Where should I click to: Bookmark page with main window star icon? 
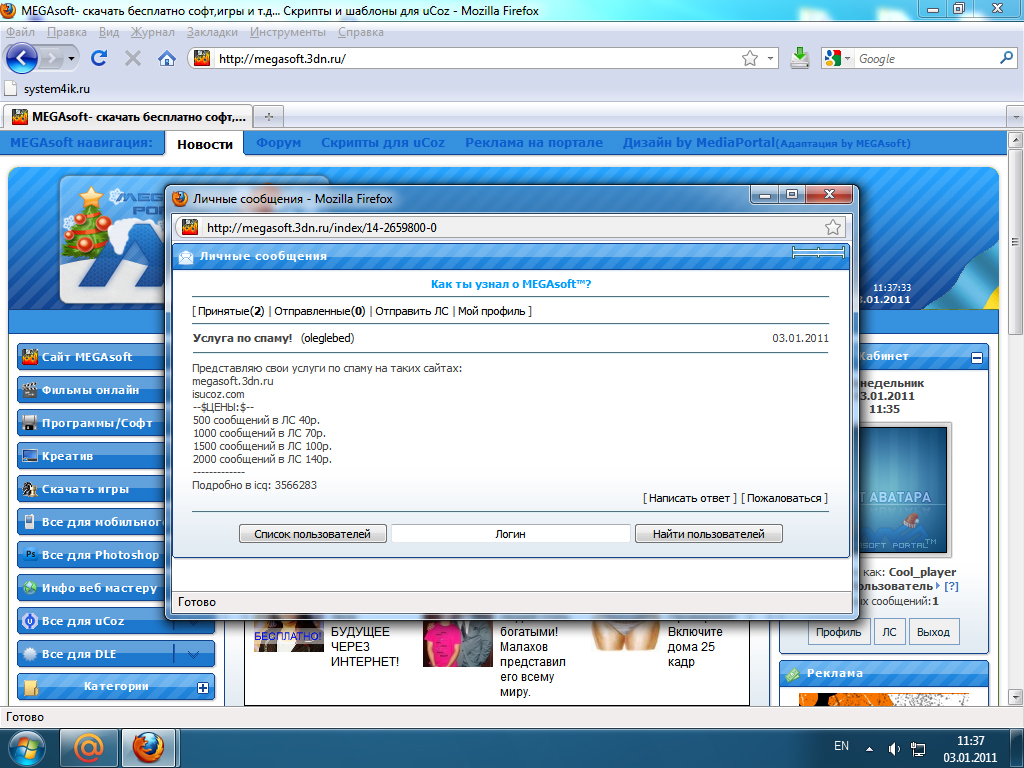coord(750,59)
